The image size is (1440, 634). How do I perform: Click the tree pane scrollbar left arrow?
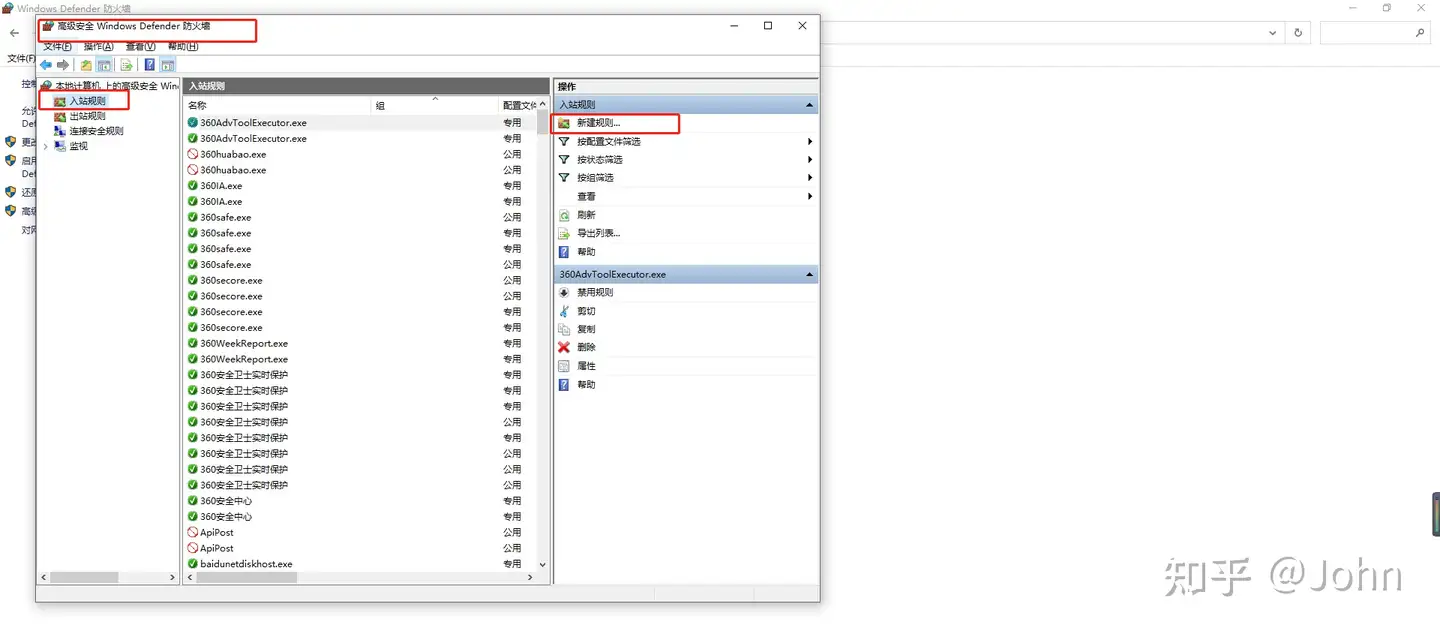(x=44, y=577)
